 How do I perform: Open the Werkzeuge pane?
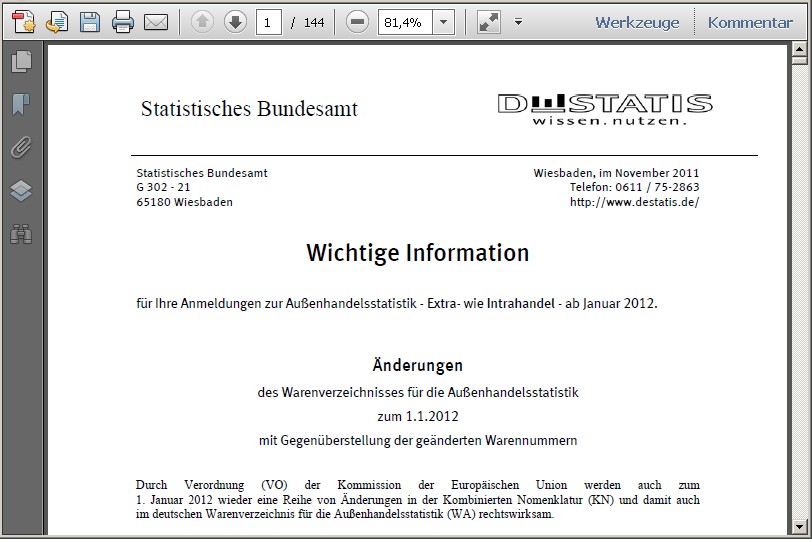pos(637,22)
